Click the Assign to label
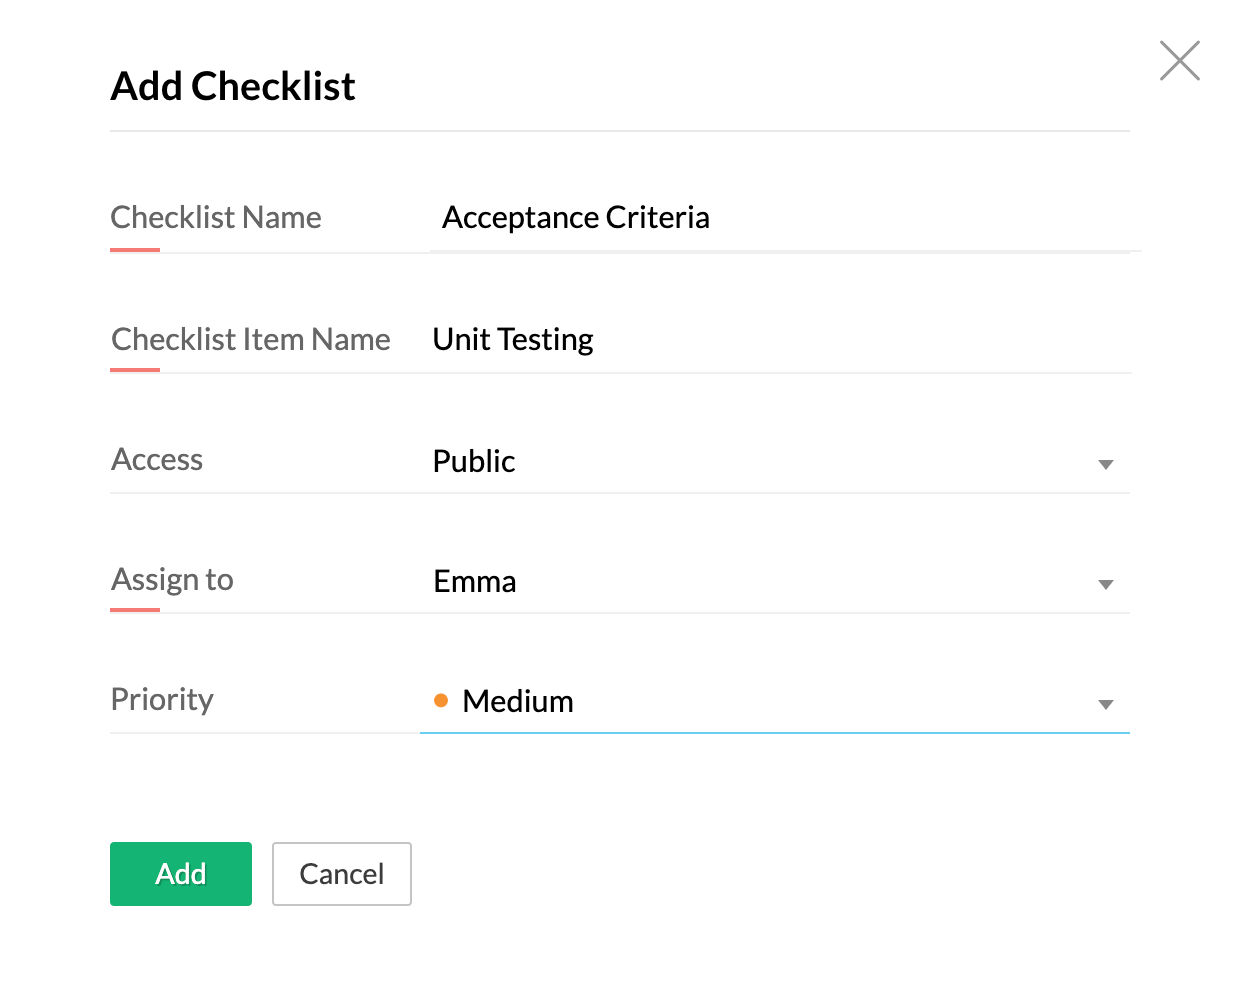The image size is (1240, 984). (172, 580)
